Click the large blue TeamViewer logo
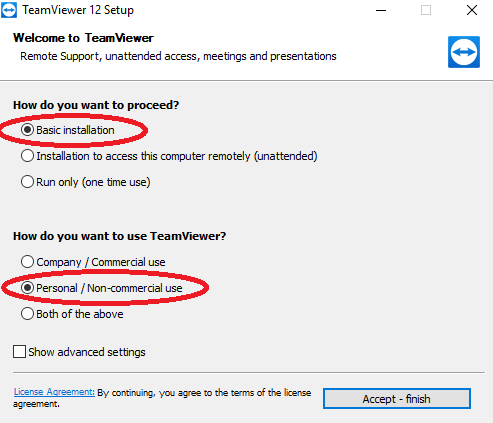 coord(464,52)
